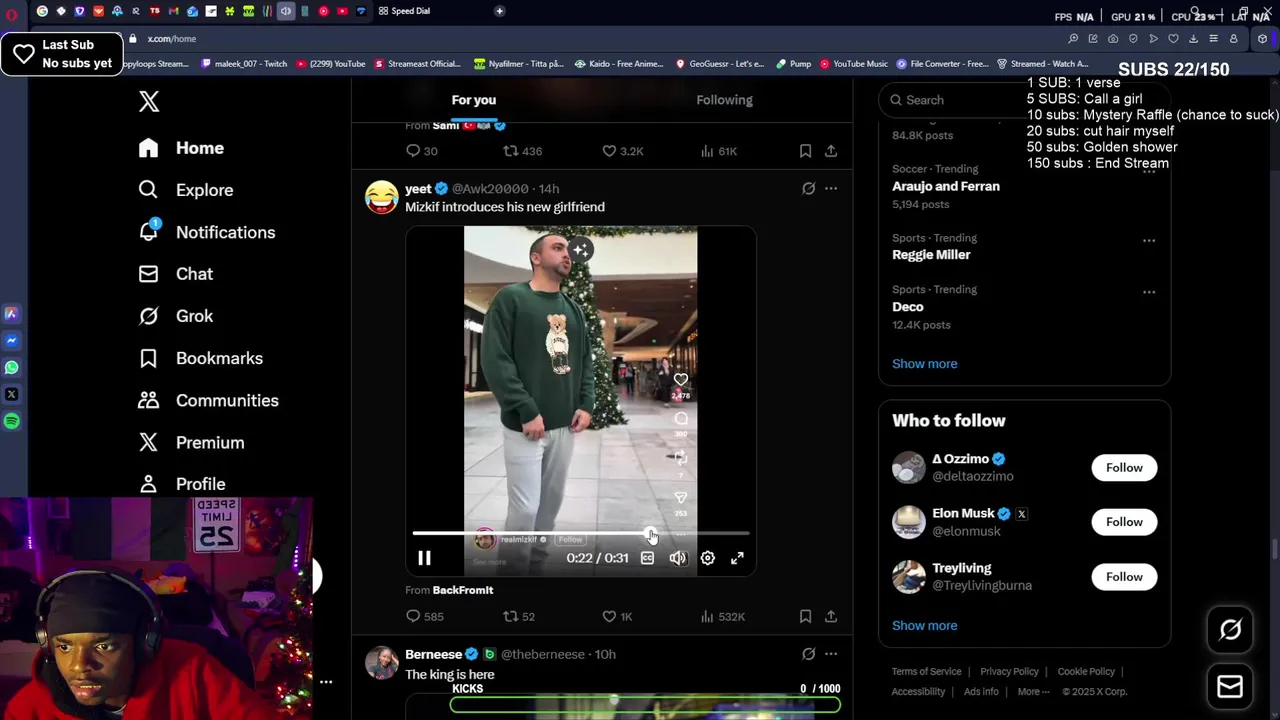Pause the Mizkif video

[424, 559]
